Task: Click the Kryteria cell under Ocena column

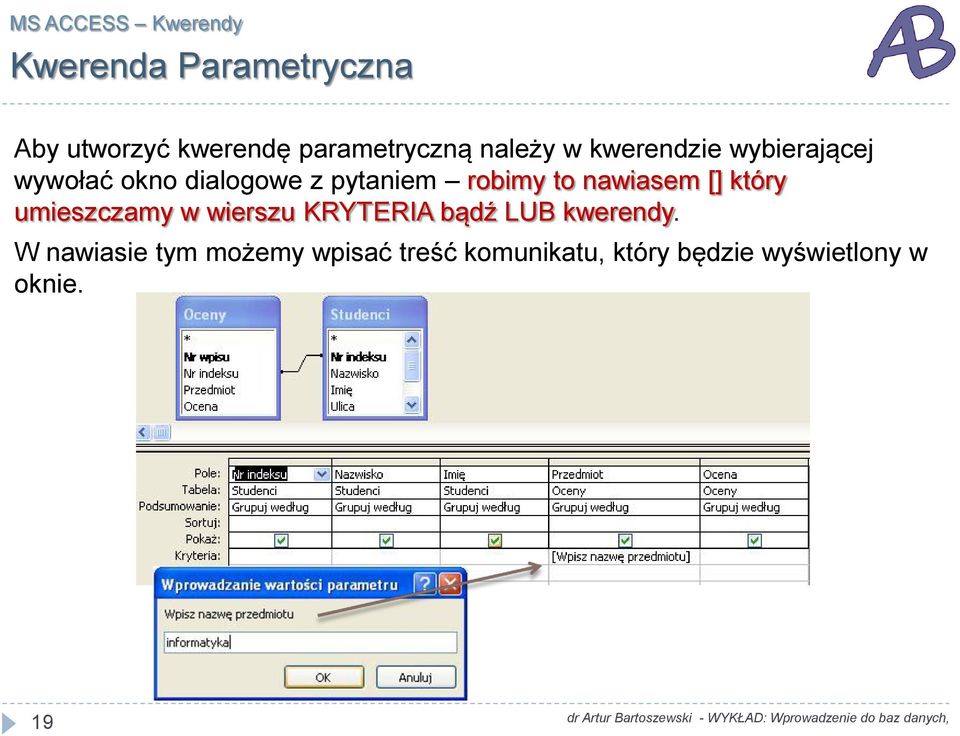Action: click(x=754, y=557)
